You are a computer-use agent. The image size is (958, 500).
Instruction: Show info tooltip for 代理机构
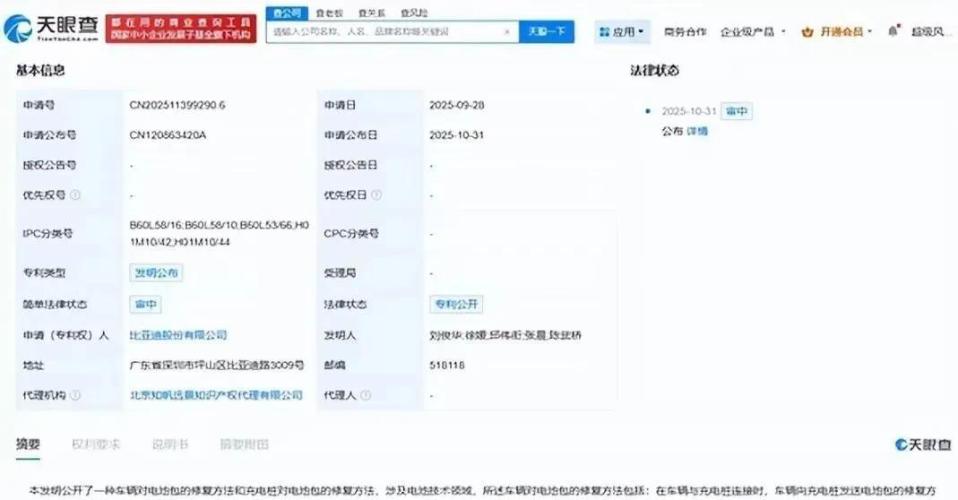click(x=75, y=395)
